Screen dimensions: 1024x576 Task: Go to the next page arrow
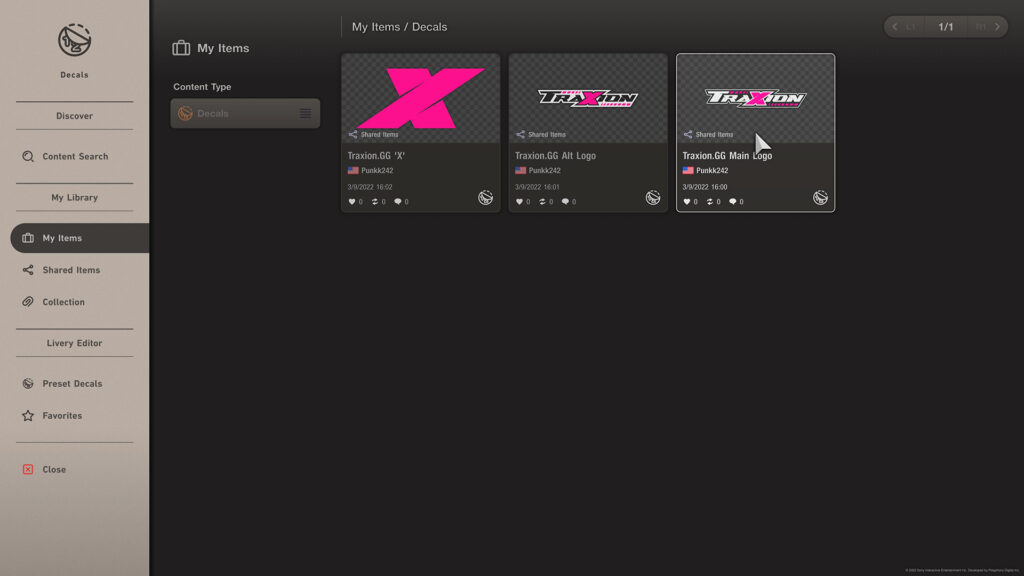(997, 27)
